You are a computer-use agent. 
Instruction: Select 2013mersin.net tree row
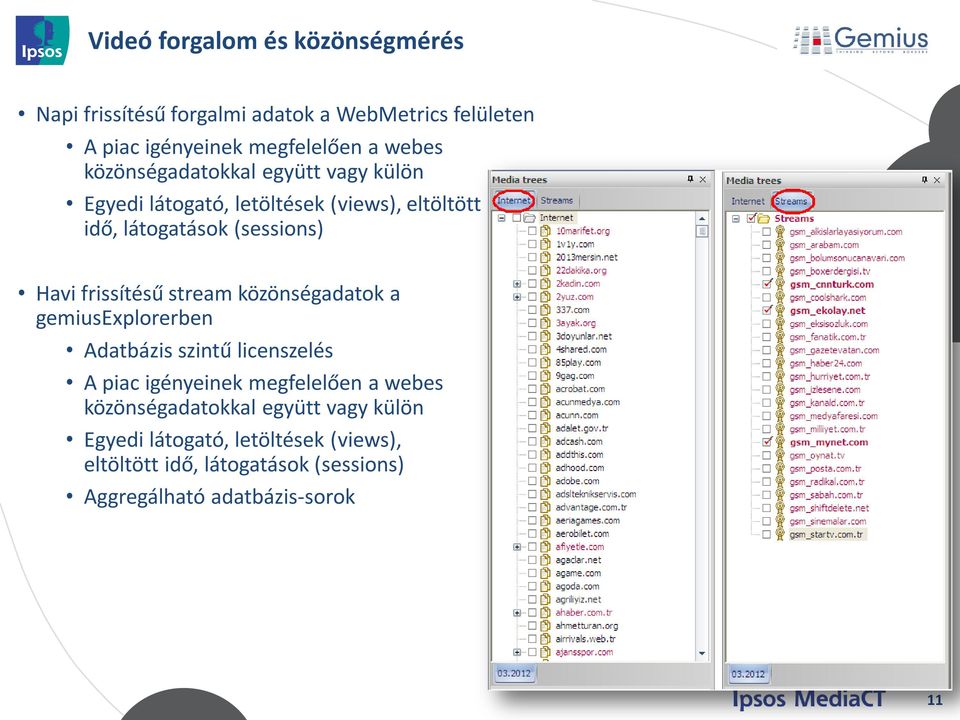click(587, 257)
